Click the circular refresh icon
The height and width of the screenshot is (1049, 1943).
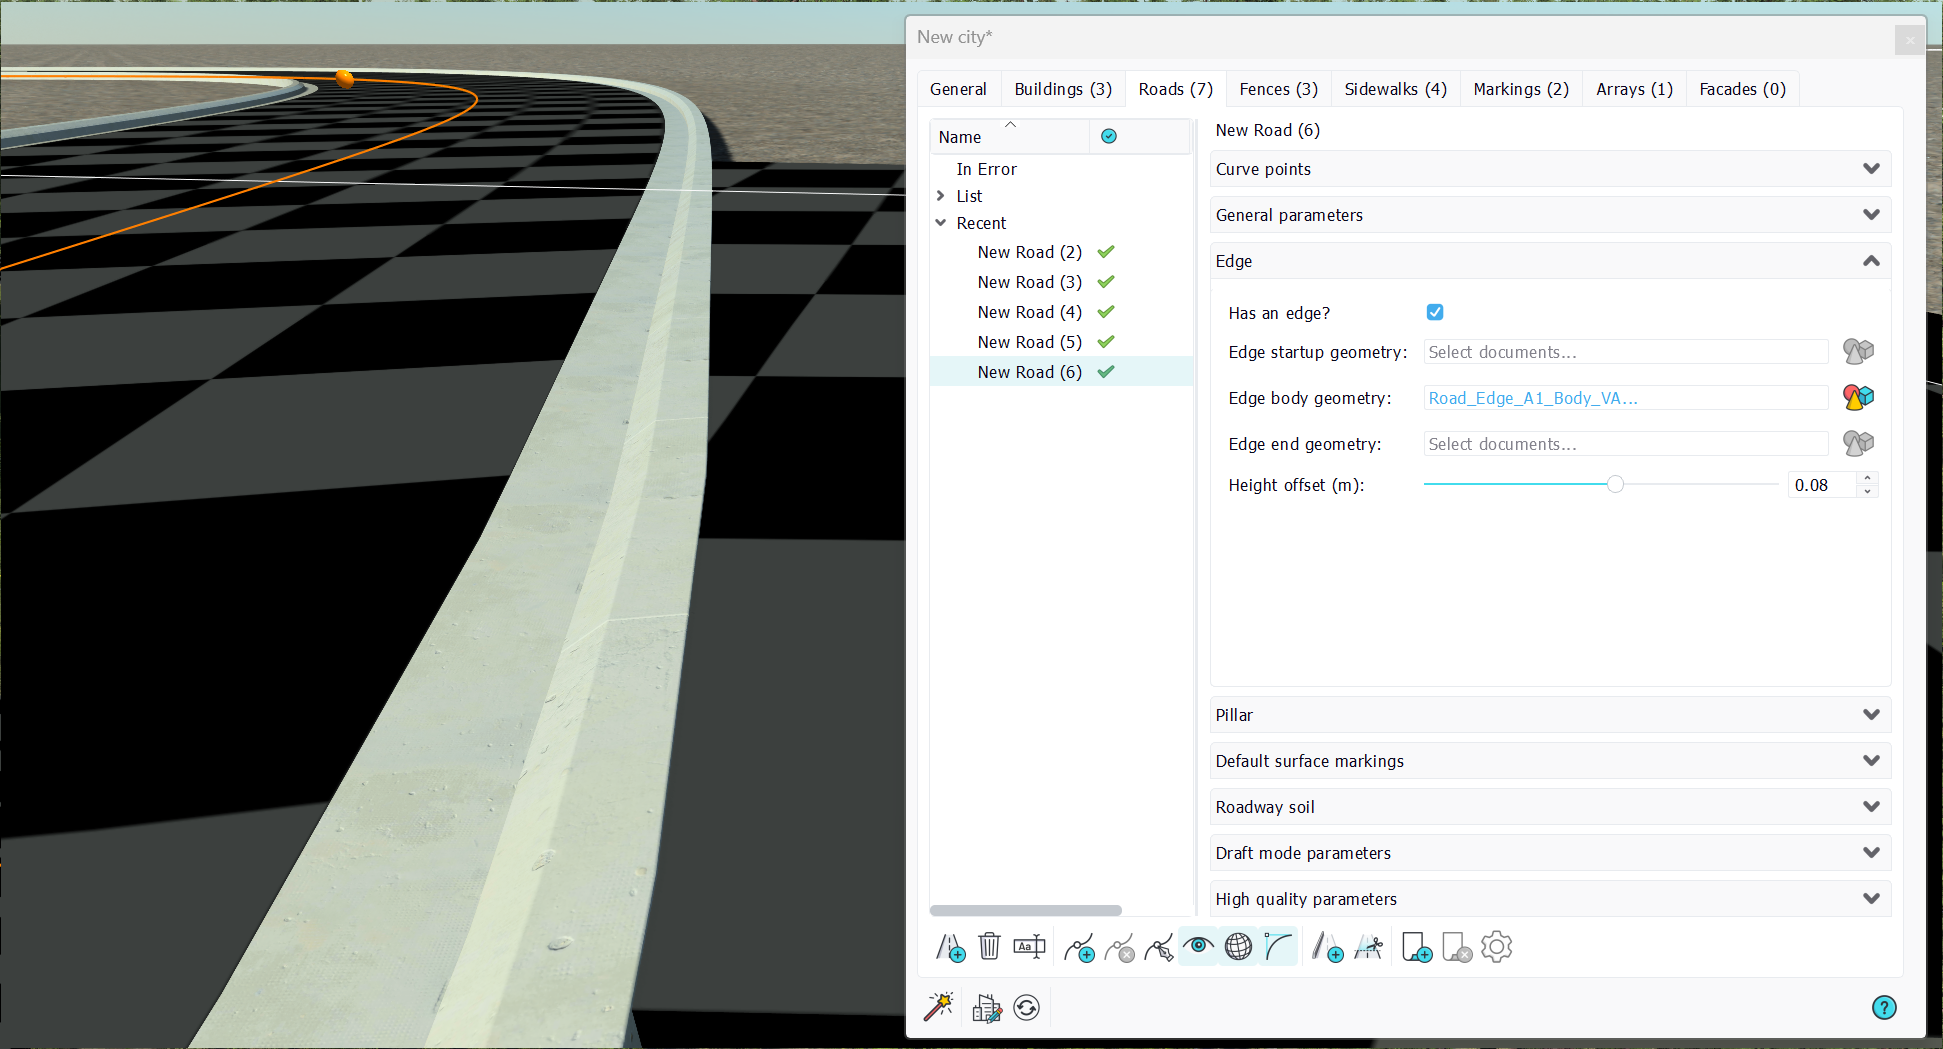point(1026,1007)
